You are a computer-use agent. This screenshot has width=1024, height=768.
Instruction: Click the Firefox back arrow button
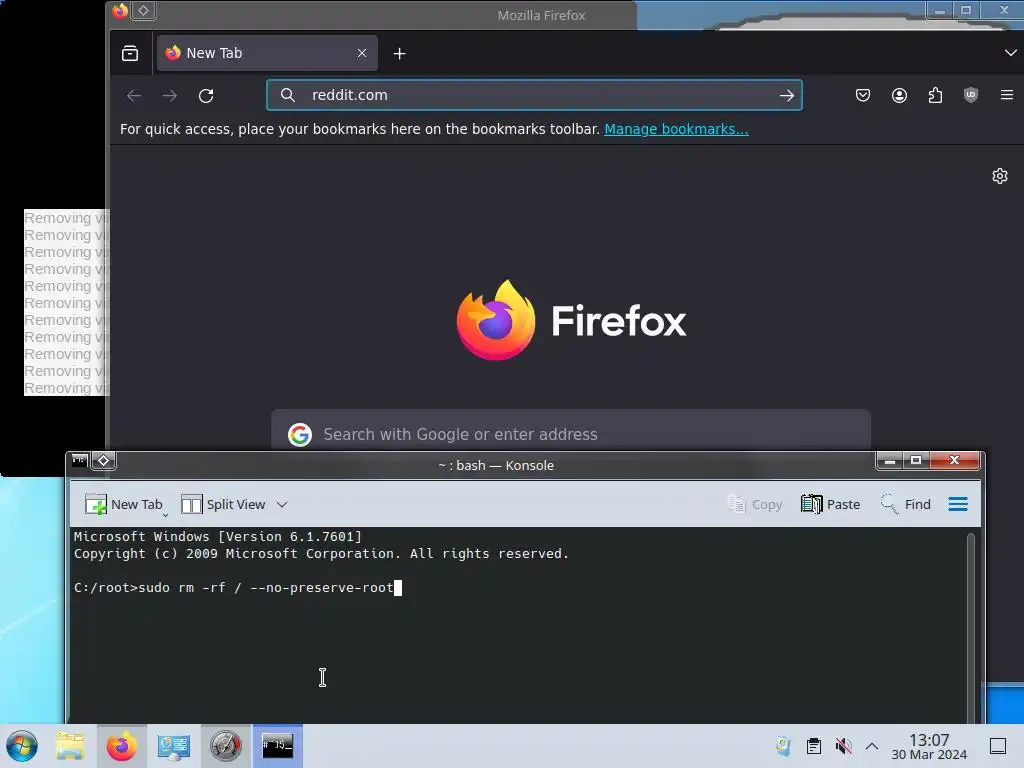[x=134, y=95]
